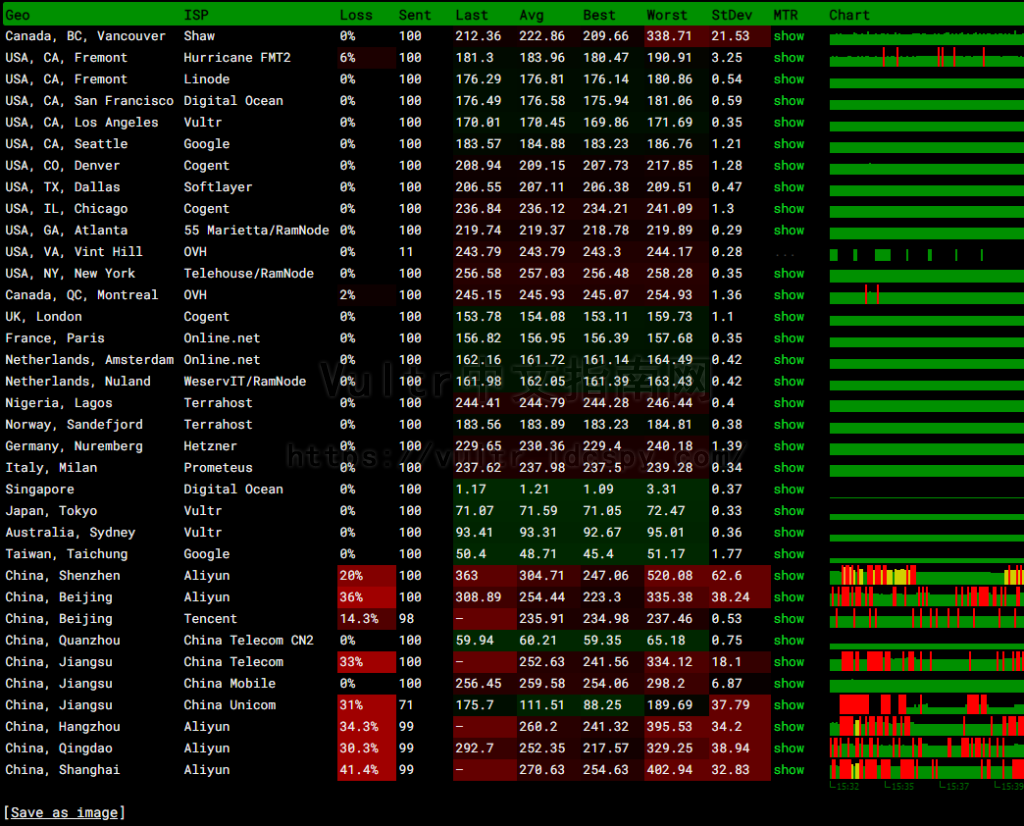Select the 'China Mobile' ISP cell
The image size is (1024, 826).
tap(230, 683)
